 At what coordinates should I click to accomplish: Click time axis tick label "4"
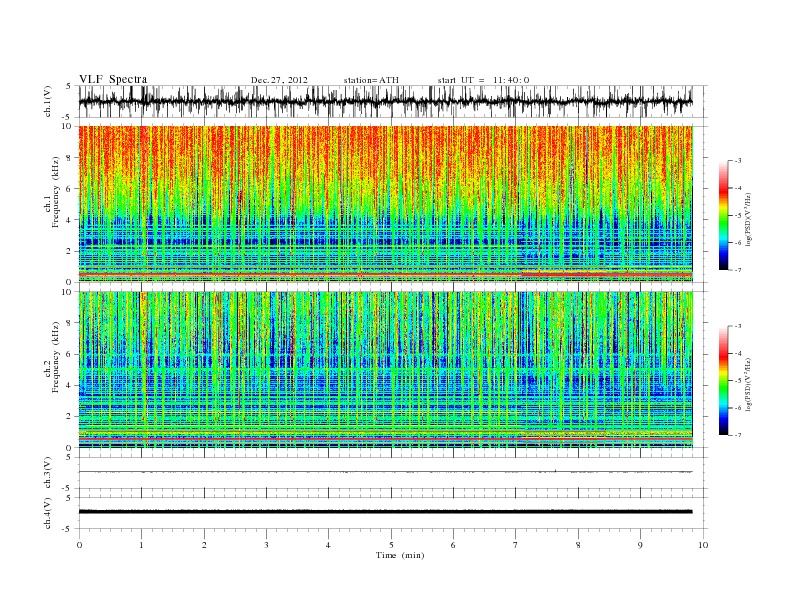pos(328,545)
